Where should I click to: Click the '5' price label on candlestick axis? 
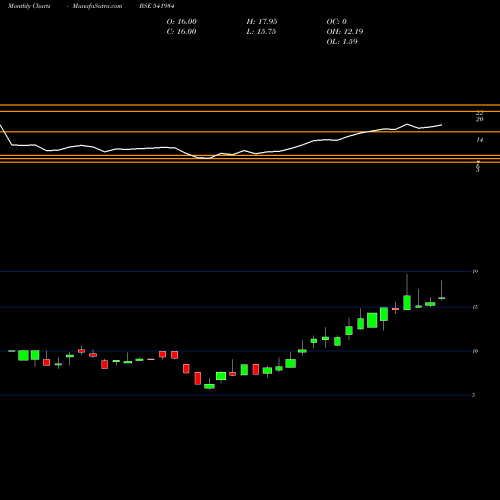(x=474, y=395)
